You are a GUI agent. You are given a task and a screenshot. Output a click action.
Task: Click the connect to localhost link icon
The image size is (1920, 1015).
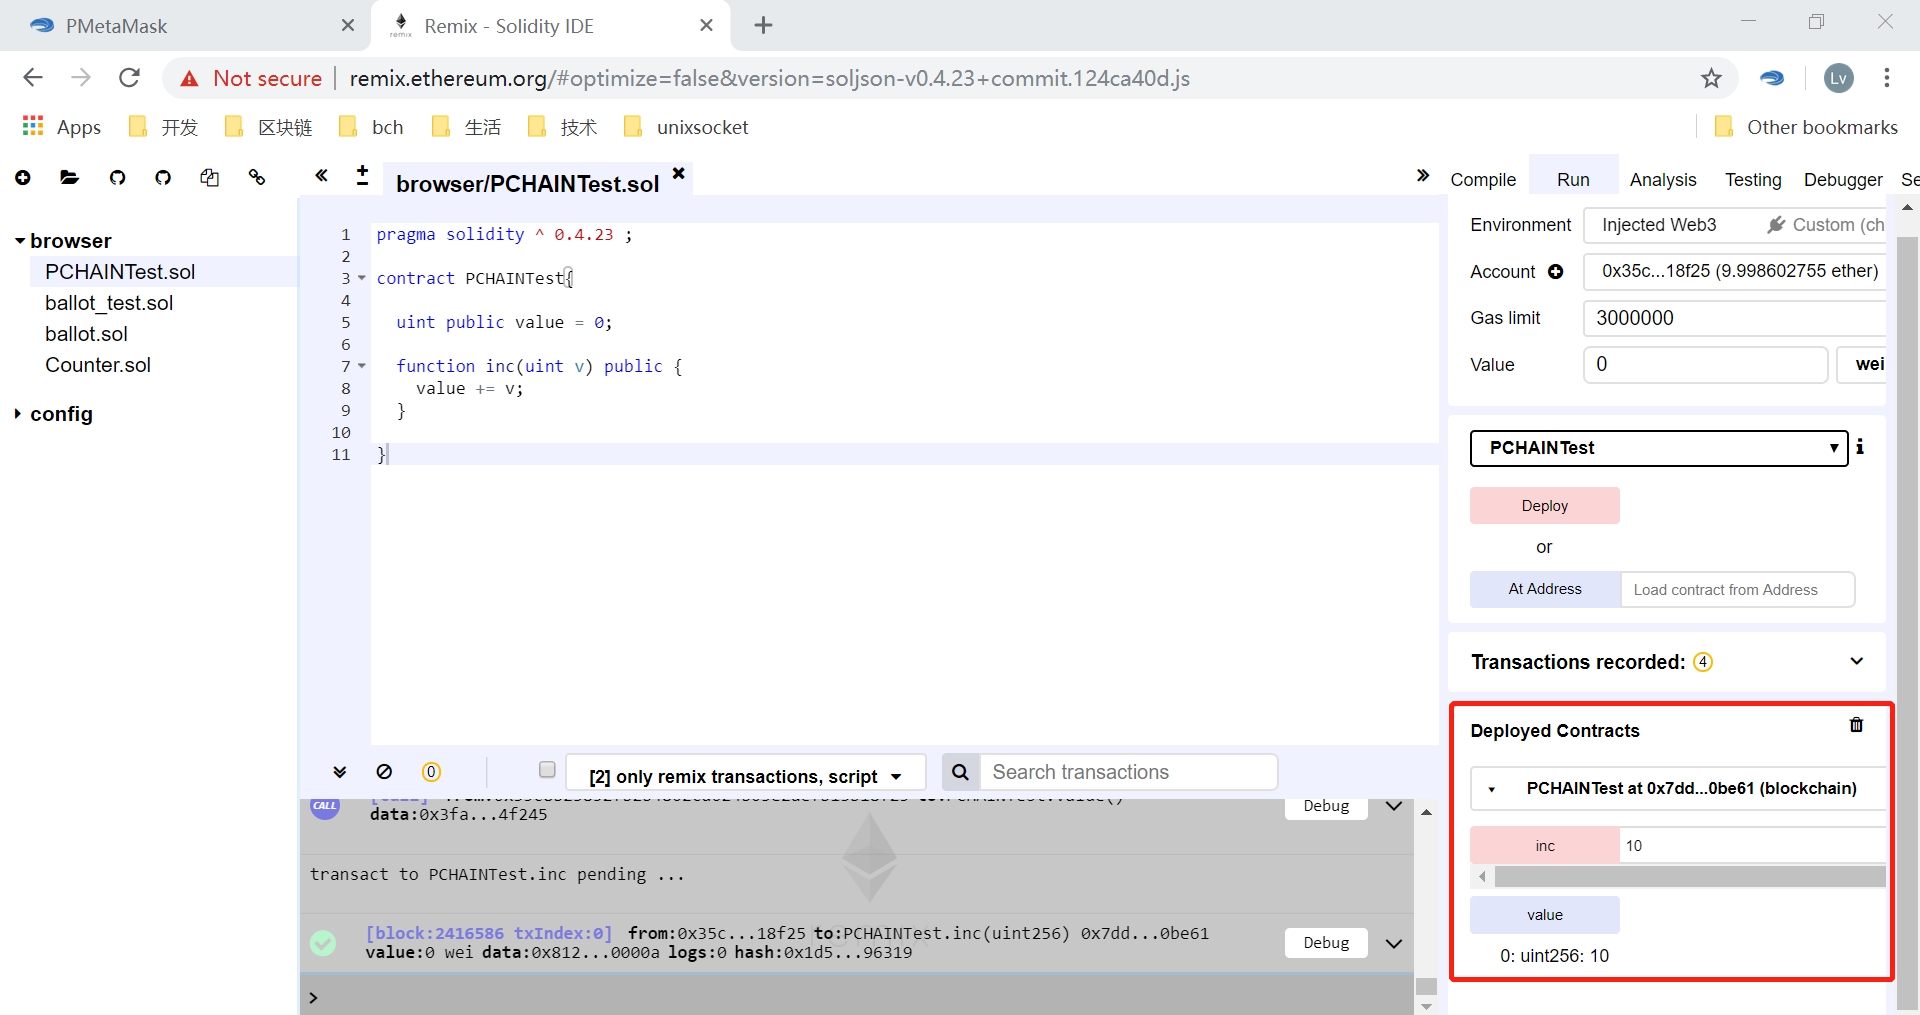tap(257, 178)
